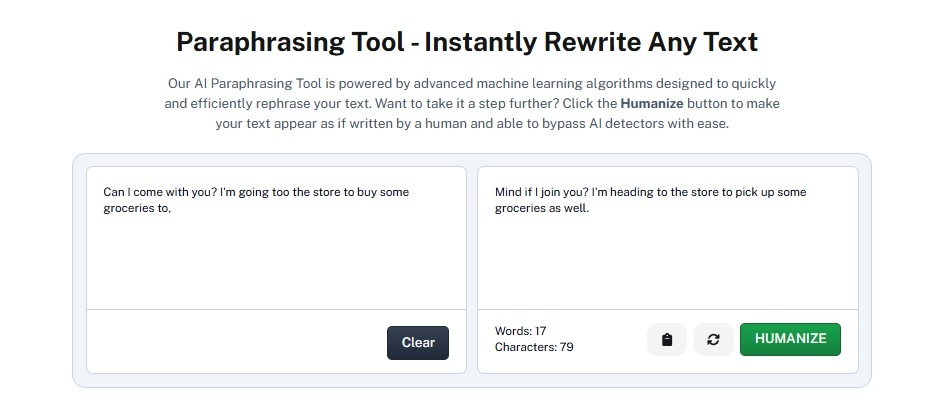Click empty space below the output text
Image resolution: width=937 pixels, height=418 pixels.
667,263
